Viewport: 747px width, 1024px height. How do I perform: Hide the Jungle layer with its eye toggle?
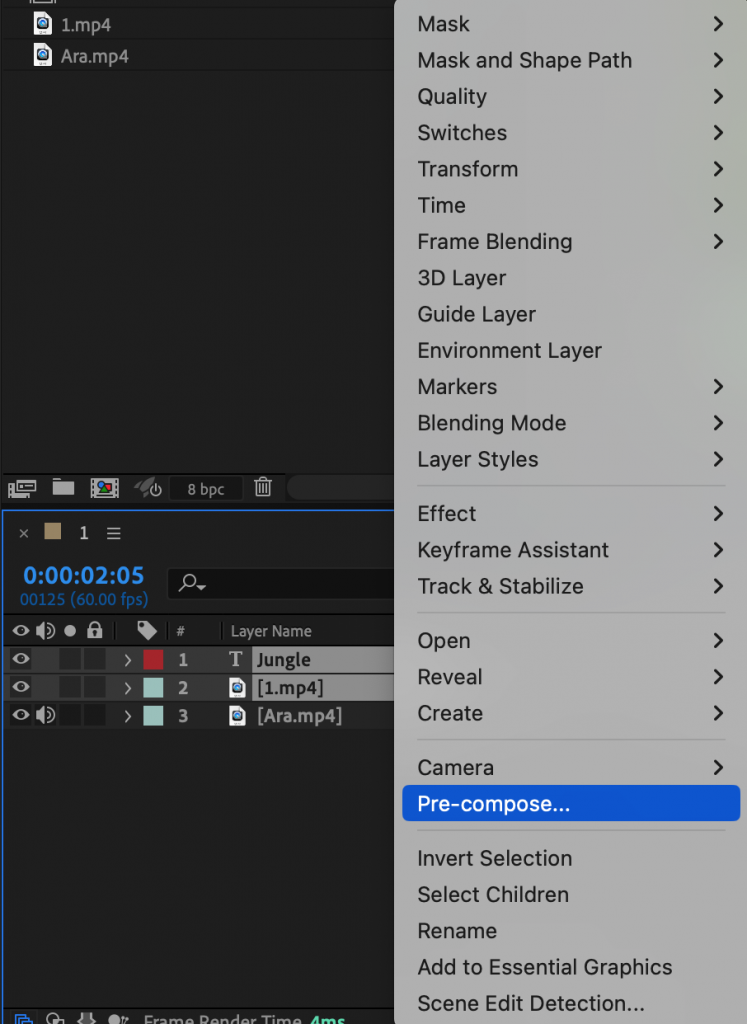tap(19, 659)
